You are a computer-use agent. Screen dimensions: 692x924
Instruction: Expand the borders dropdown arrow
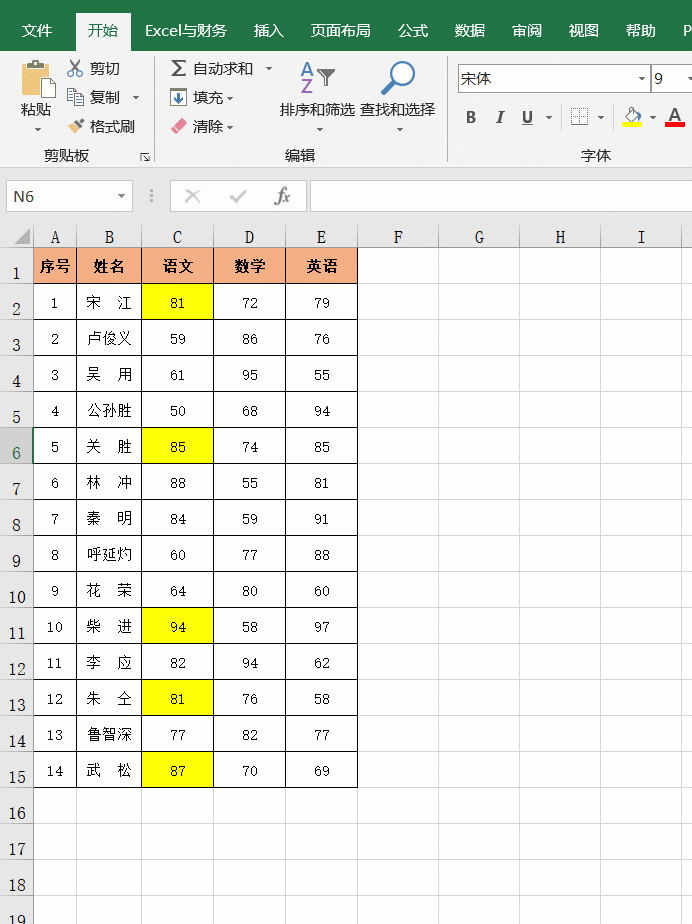coord(601,117)
